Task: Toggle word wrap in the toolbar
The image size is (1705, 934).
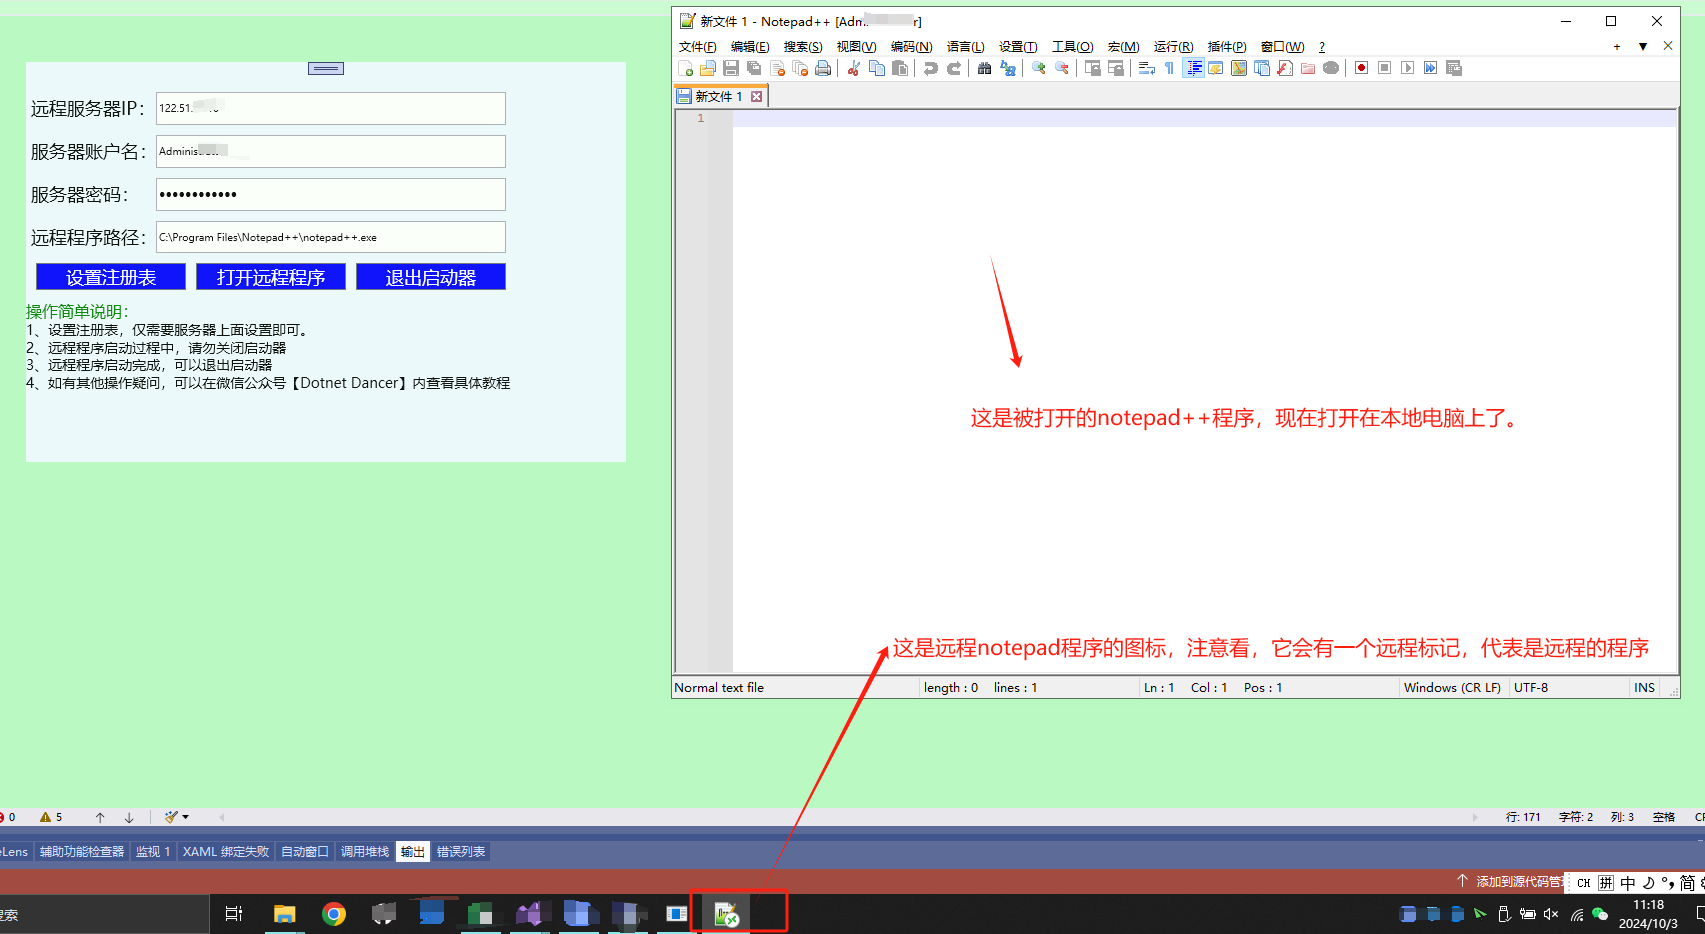Action: (x=1147, y=68)
